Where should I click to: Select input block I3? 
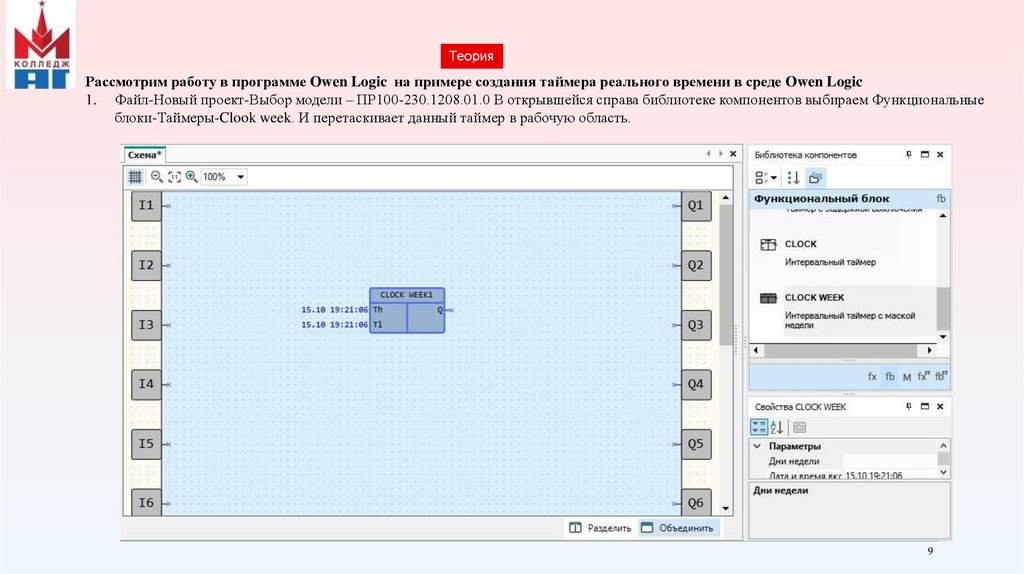coord(146,325)
